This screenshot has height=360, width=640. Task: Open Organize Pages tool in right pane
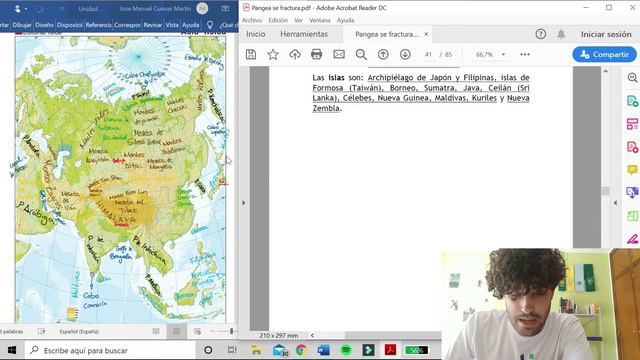pos(632,124)
